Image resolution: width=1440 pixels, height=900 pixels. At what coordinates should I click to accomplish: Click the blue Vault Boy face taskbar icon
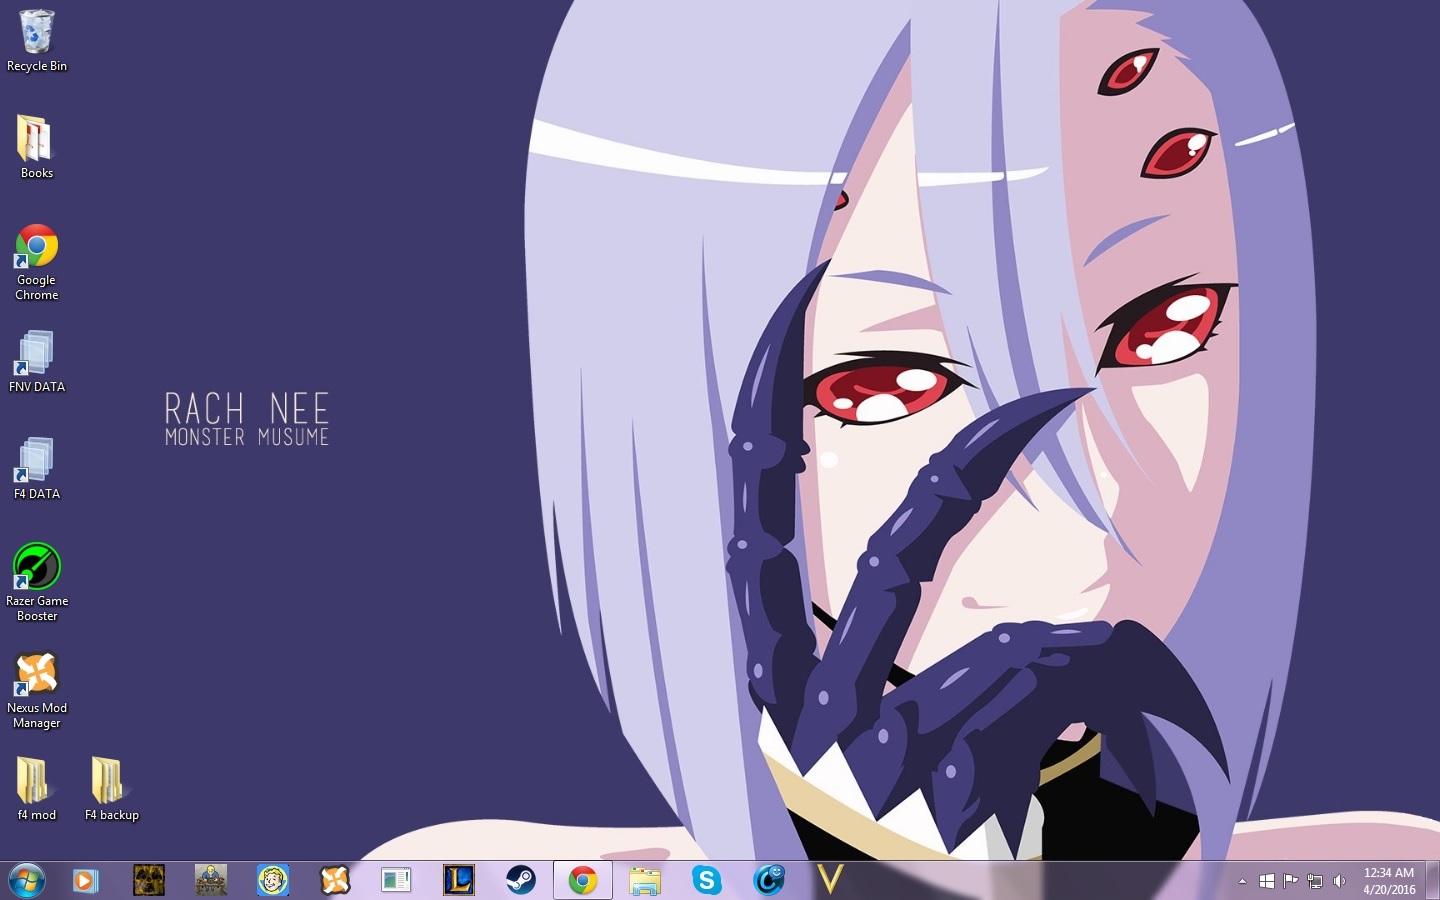tap(273, 880)
